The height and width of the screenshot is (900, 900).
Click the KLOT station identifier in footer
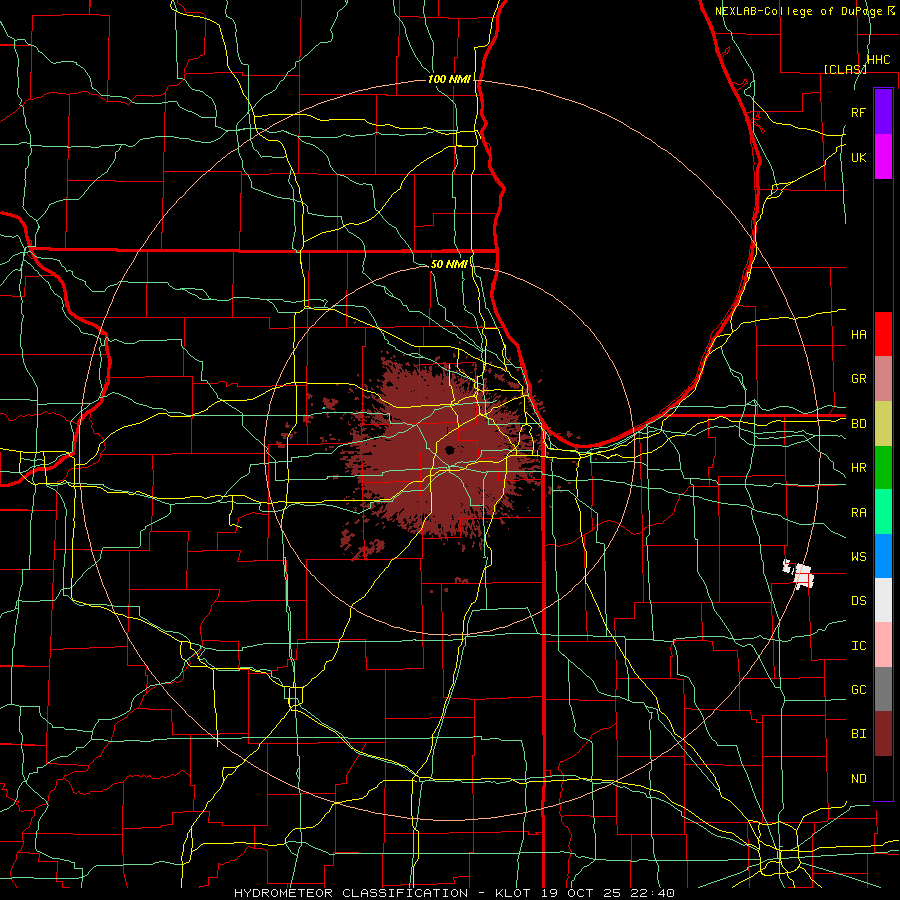[x=513, y=893]
